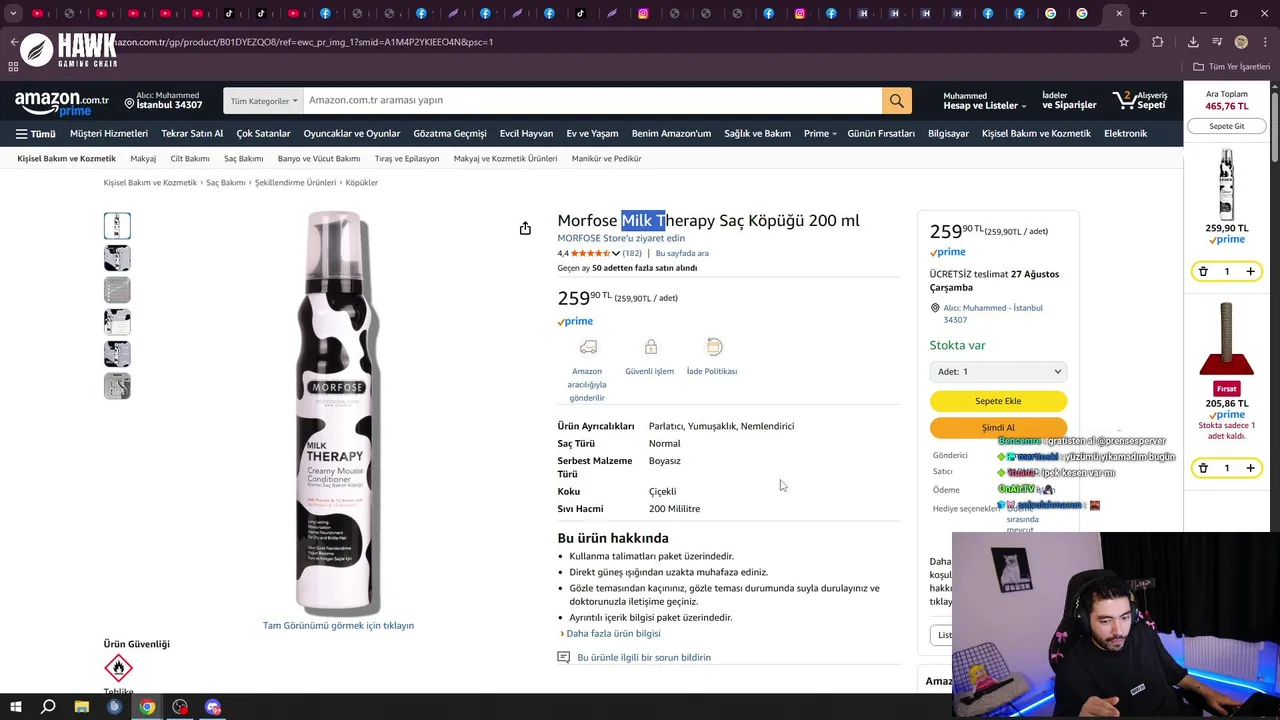This screenshot has height=720, width=1280.
Task: Expand Daha fazla ürün bilgisi
Action: (x=611, y=633)
